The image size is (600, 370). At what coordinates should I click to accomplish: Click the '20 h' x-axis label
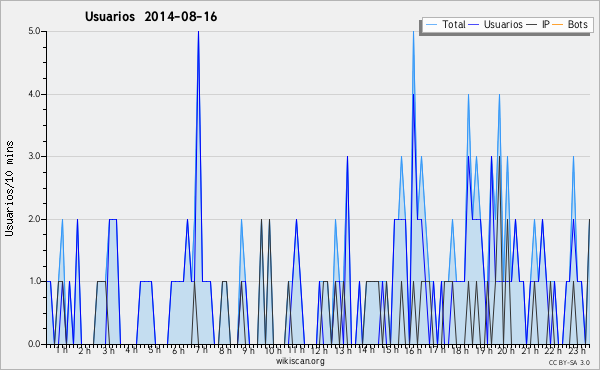point(507,351)
